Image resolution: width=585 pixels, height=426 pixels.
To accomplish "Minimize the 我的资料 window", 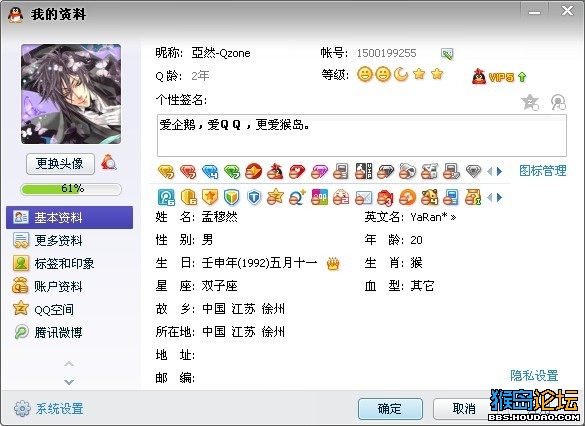I will (534, 12).
